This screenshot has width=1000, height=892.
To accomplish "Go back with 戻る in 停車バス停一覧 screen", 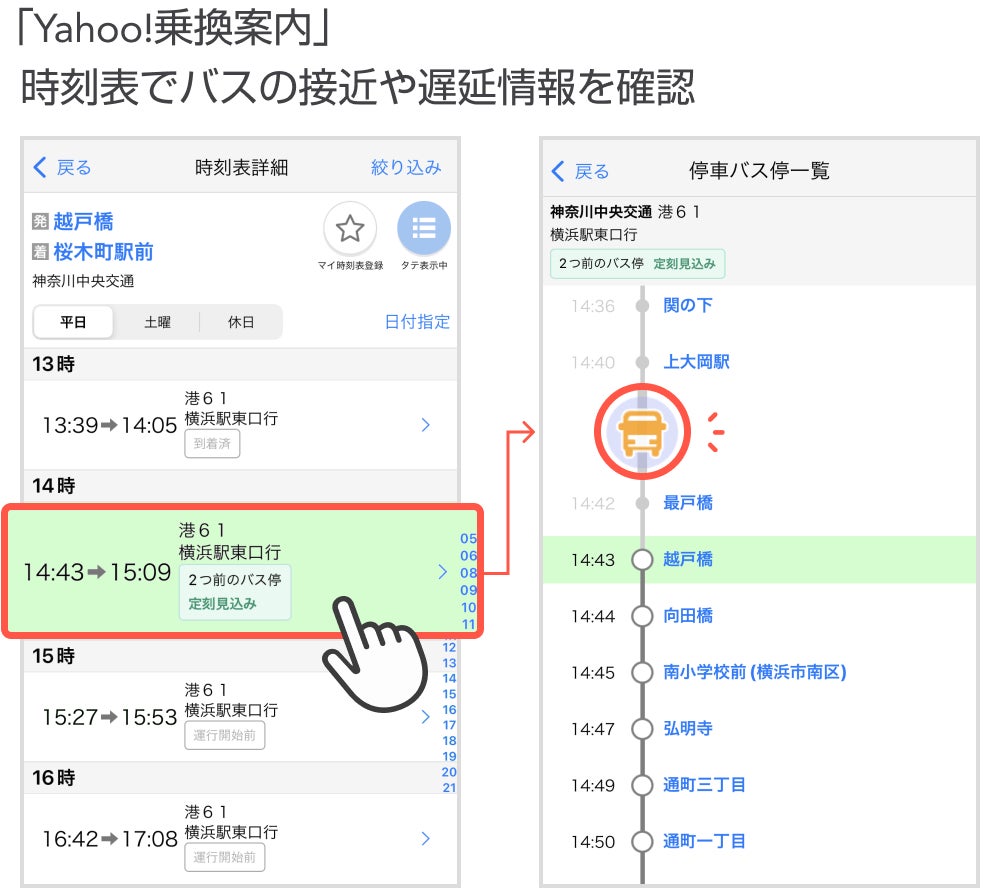I will [x=580, y=171].
